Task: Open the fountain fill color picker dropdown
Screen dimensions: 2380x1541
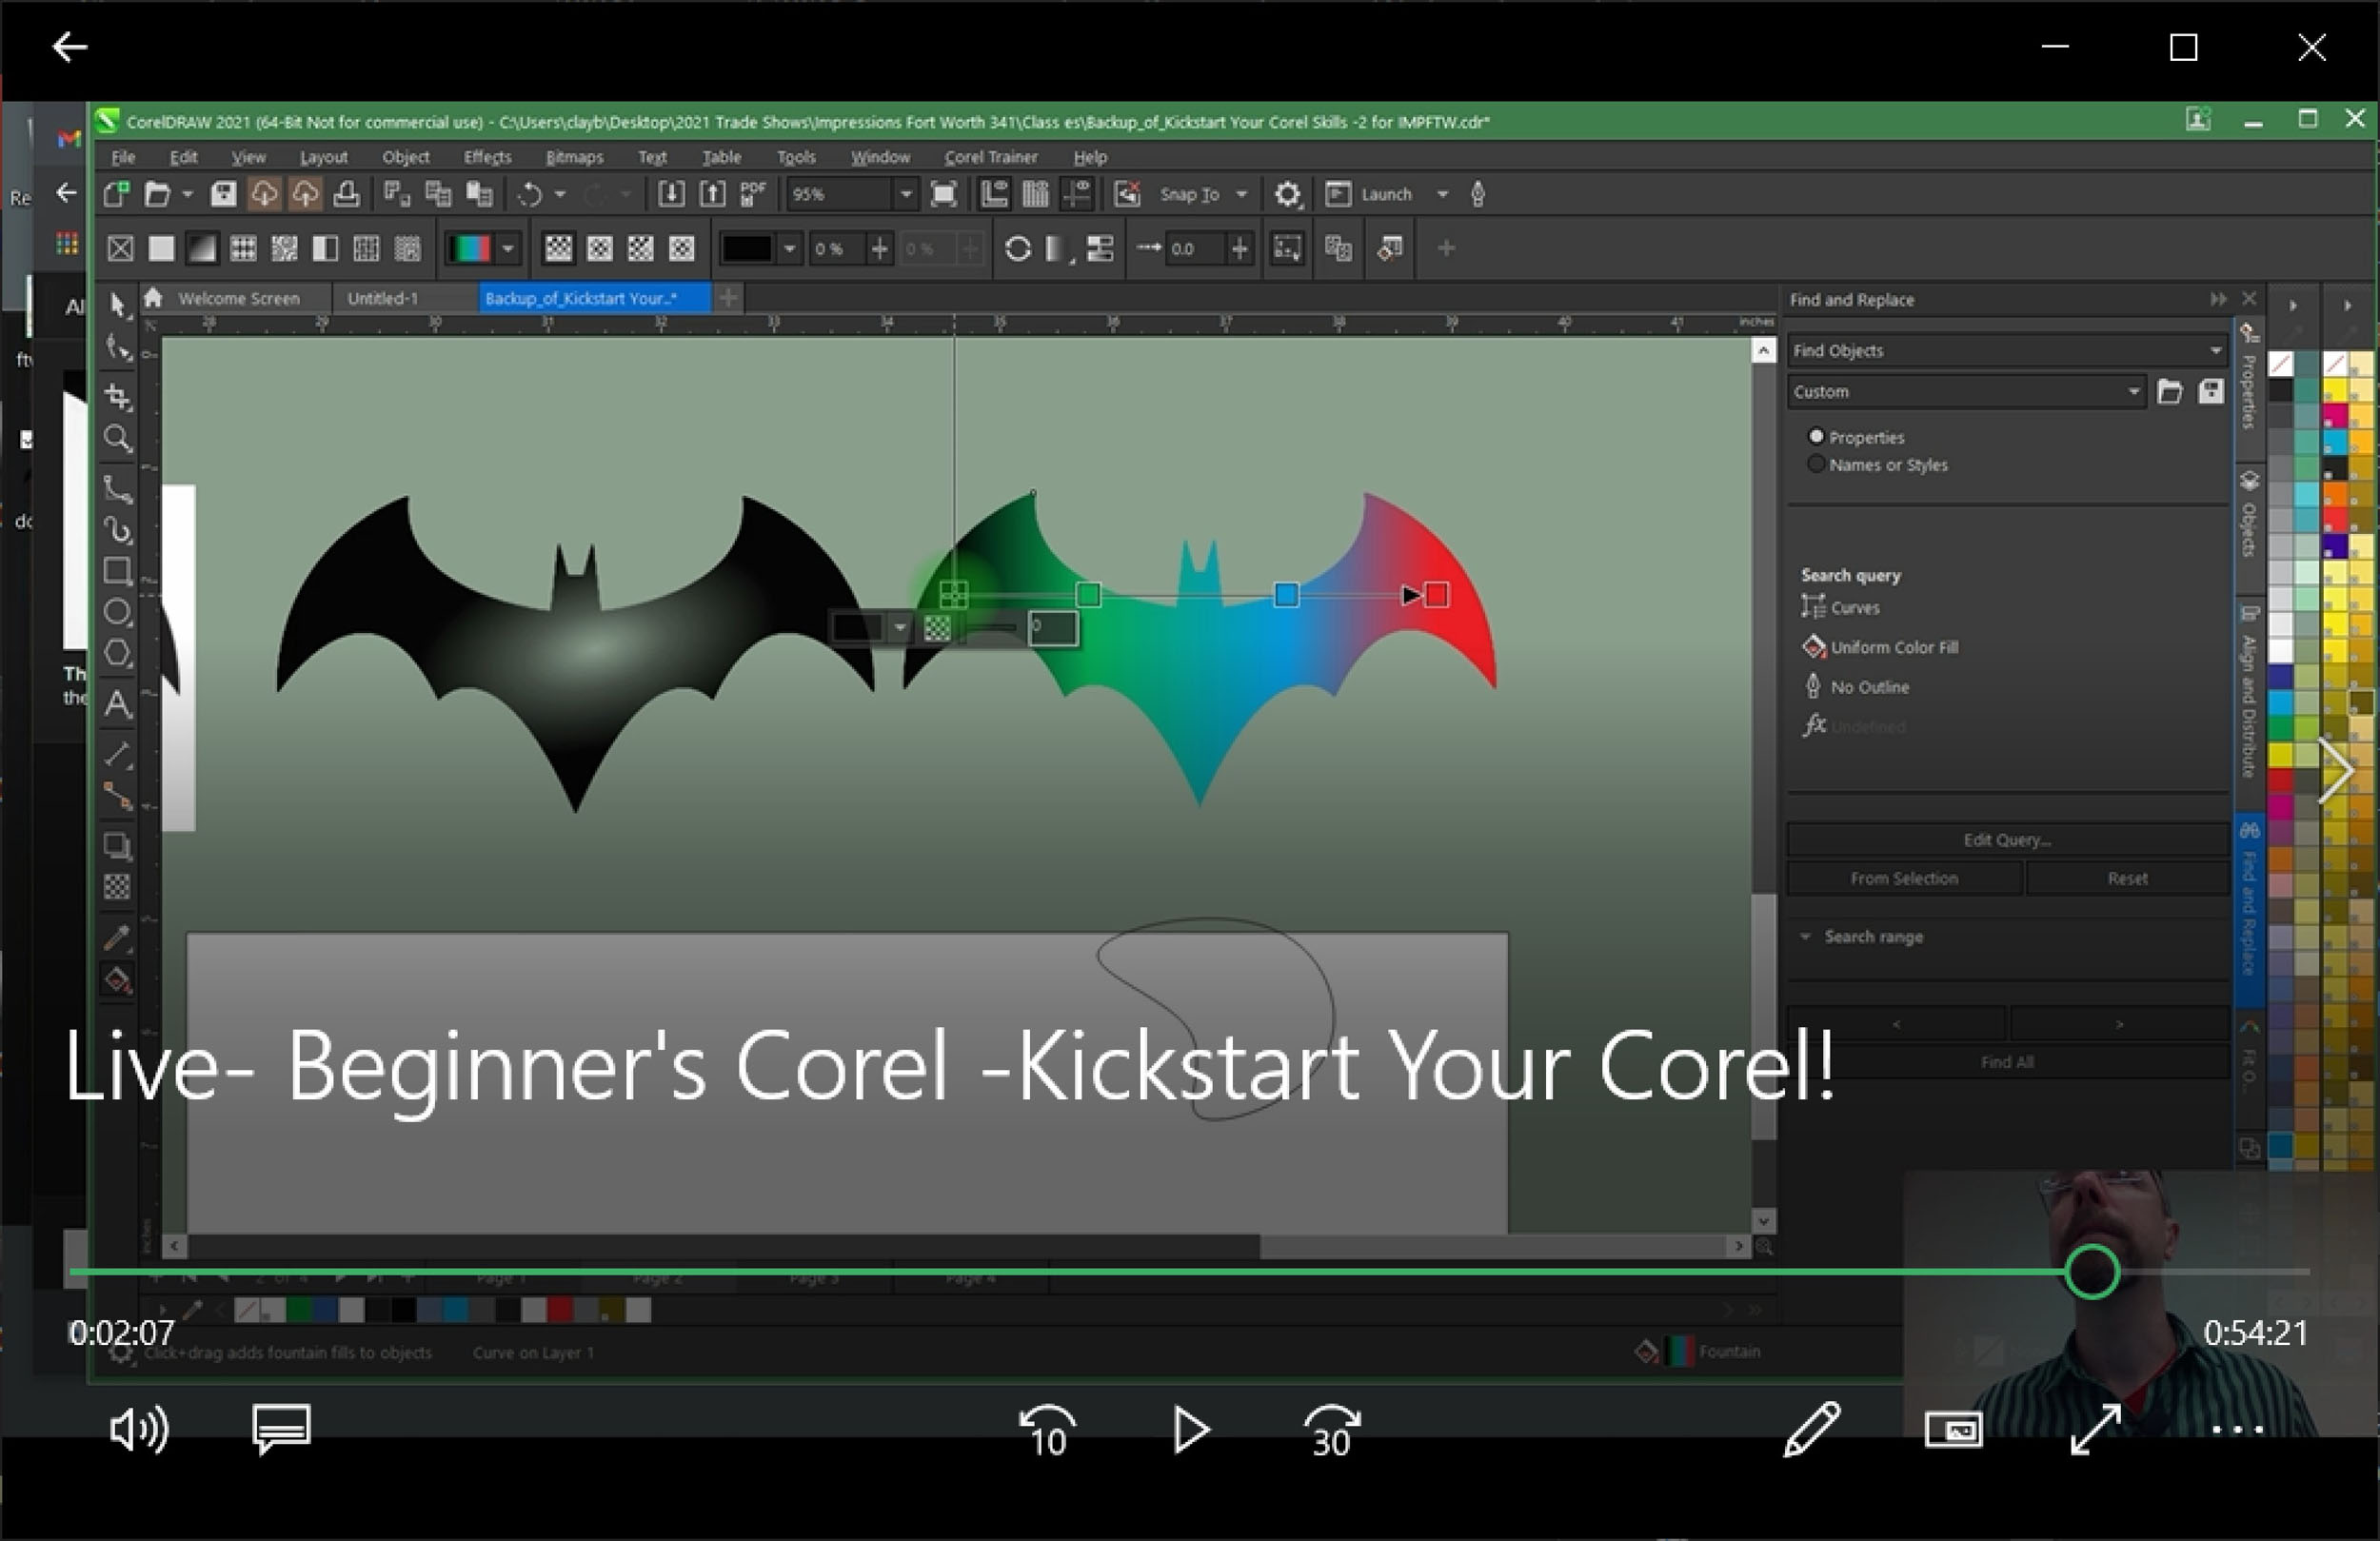Action: 509,248
